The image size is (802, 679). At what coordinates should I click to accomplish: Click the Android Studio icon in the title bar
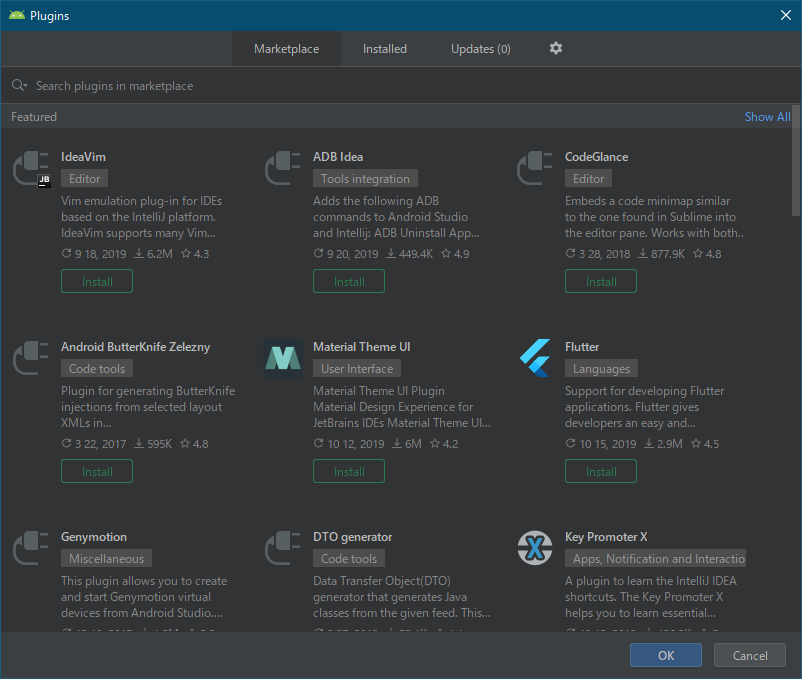tap(17, 15)
